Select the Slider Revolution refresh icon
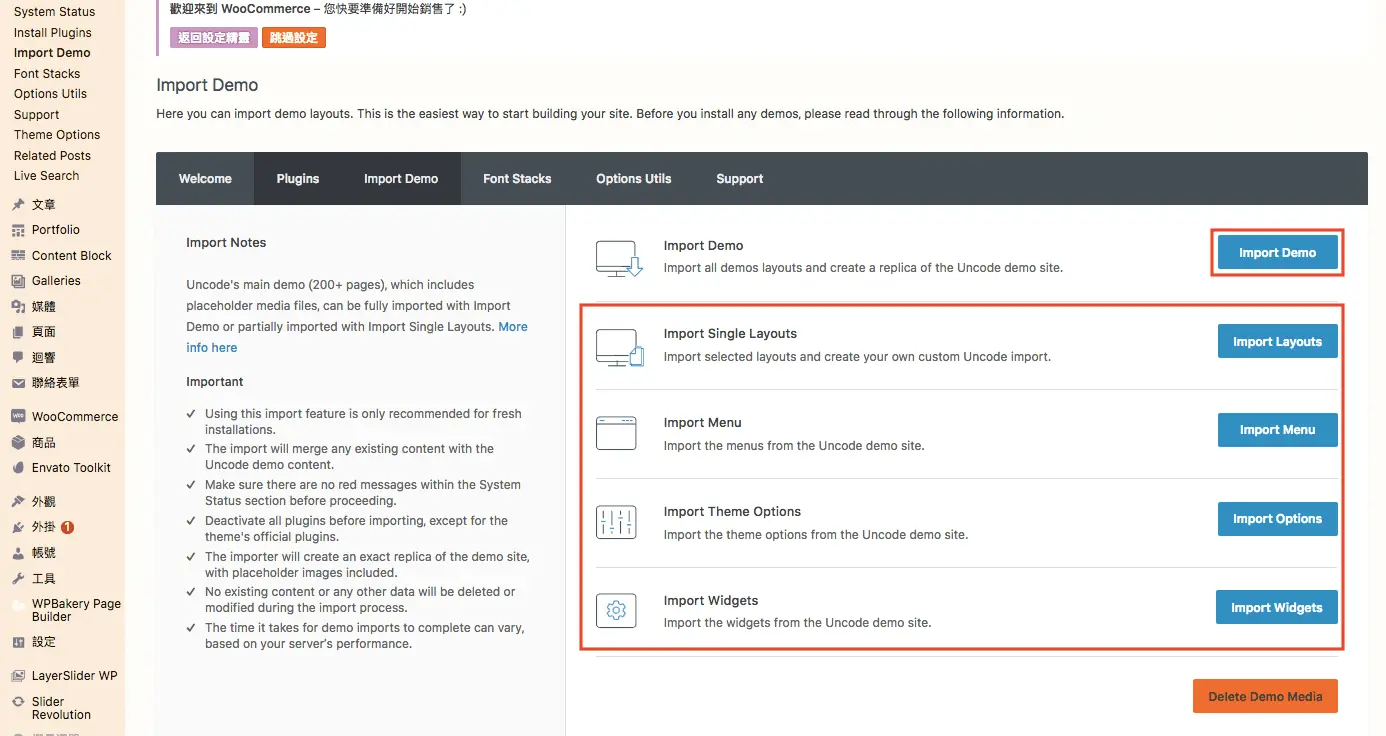 click(18, 702)
